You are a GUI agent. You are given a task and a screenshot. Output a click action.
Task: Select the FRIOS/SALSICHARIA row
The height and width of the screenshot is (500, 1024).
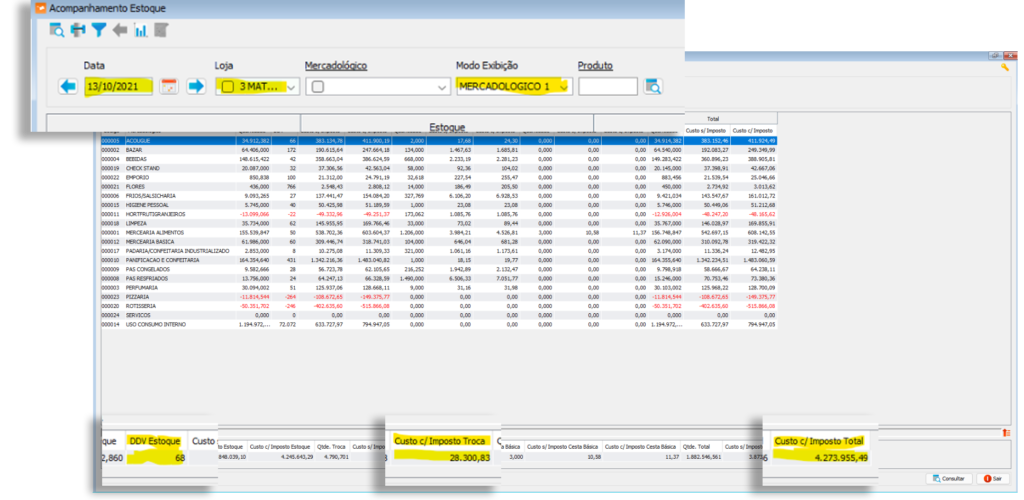click(439, 195)
